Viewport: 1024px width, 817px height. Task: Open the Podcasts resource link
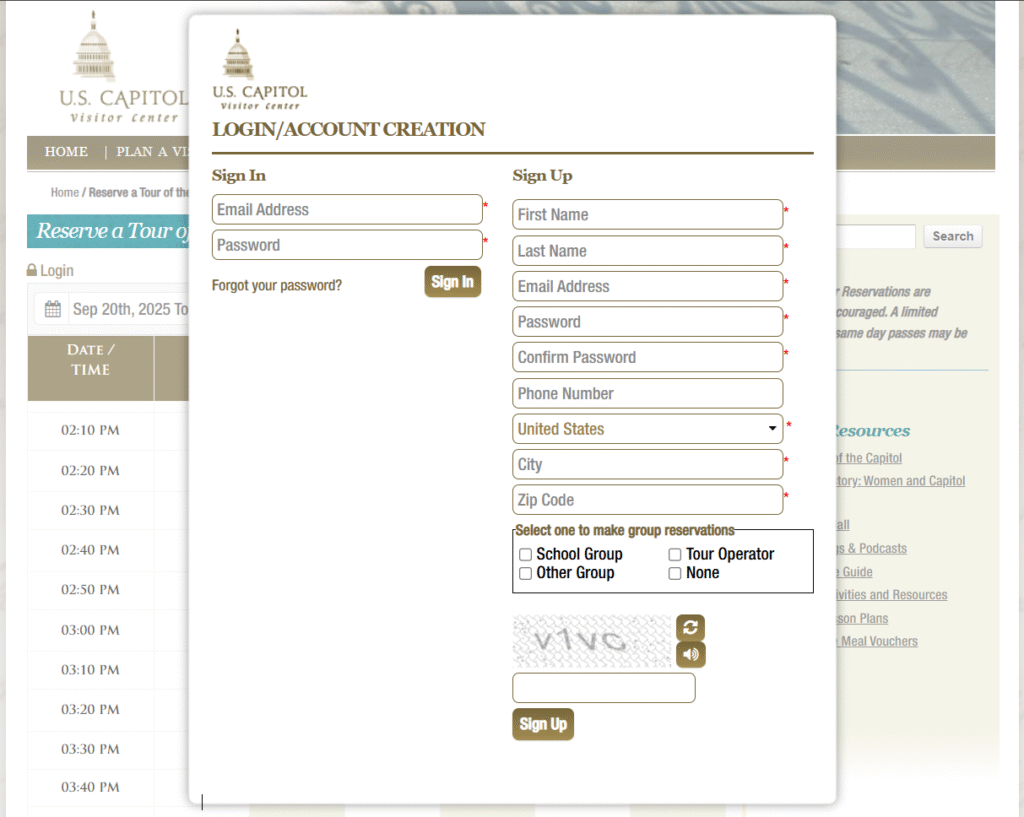872,549
